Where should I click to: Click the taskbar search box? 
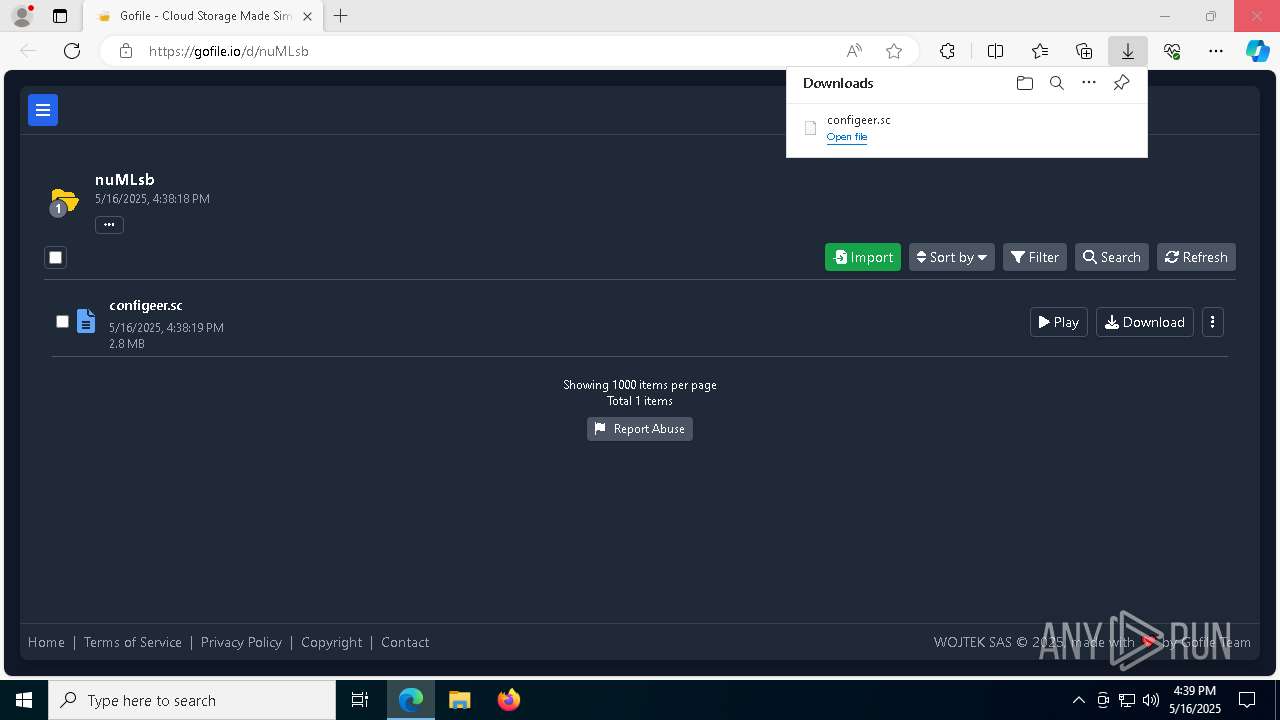click(x=192, y=700)
